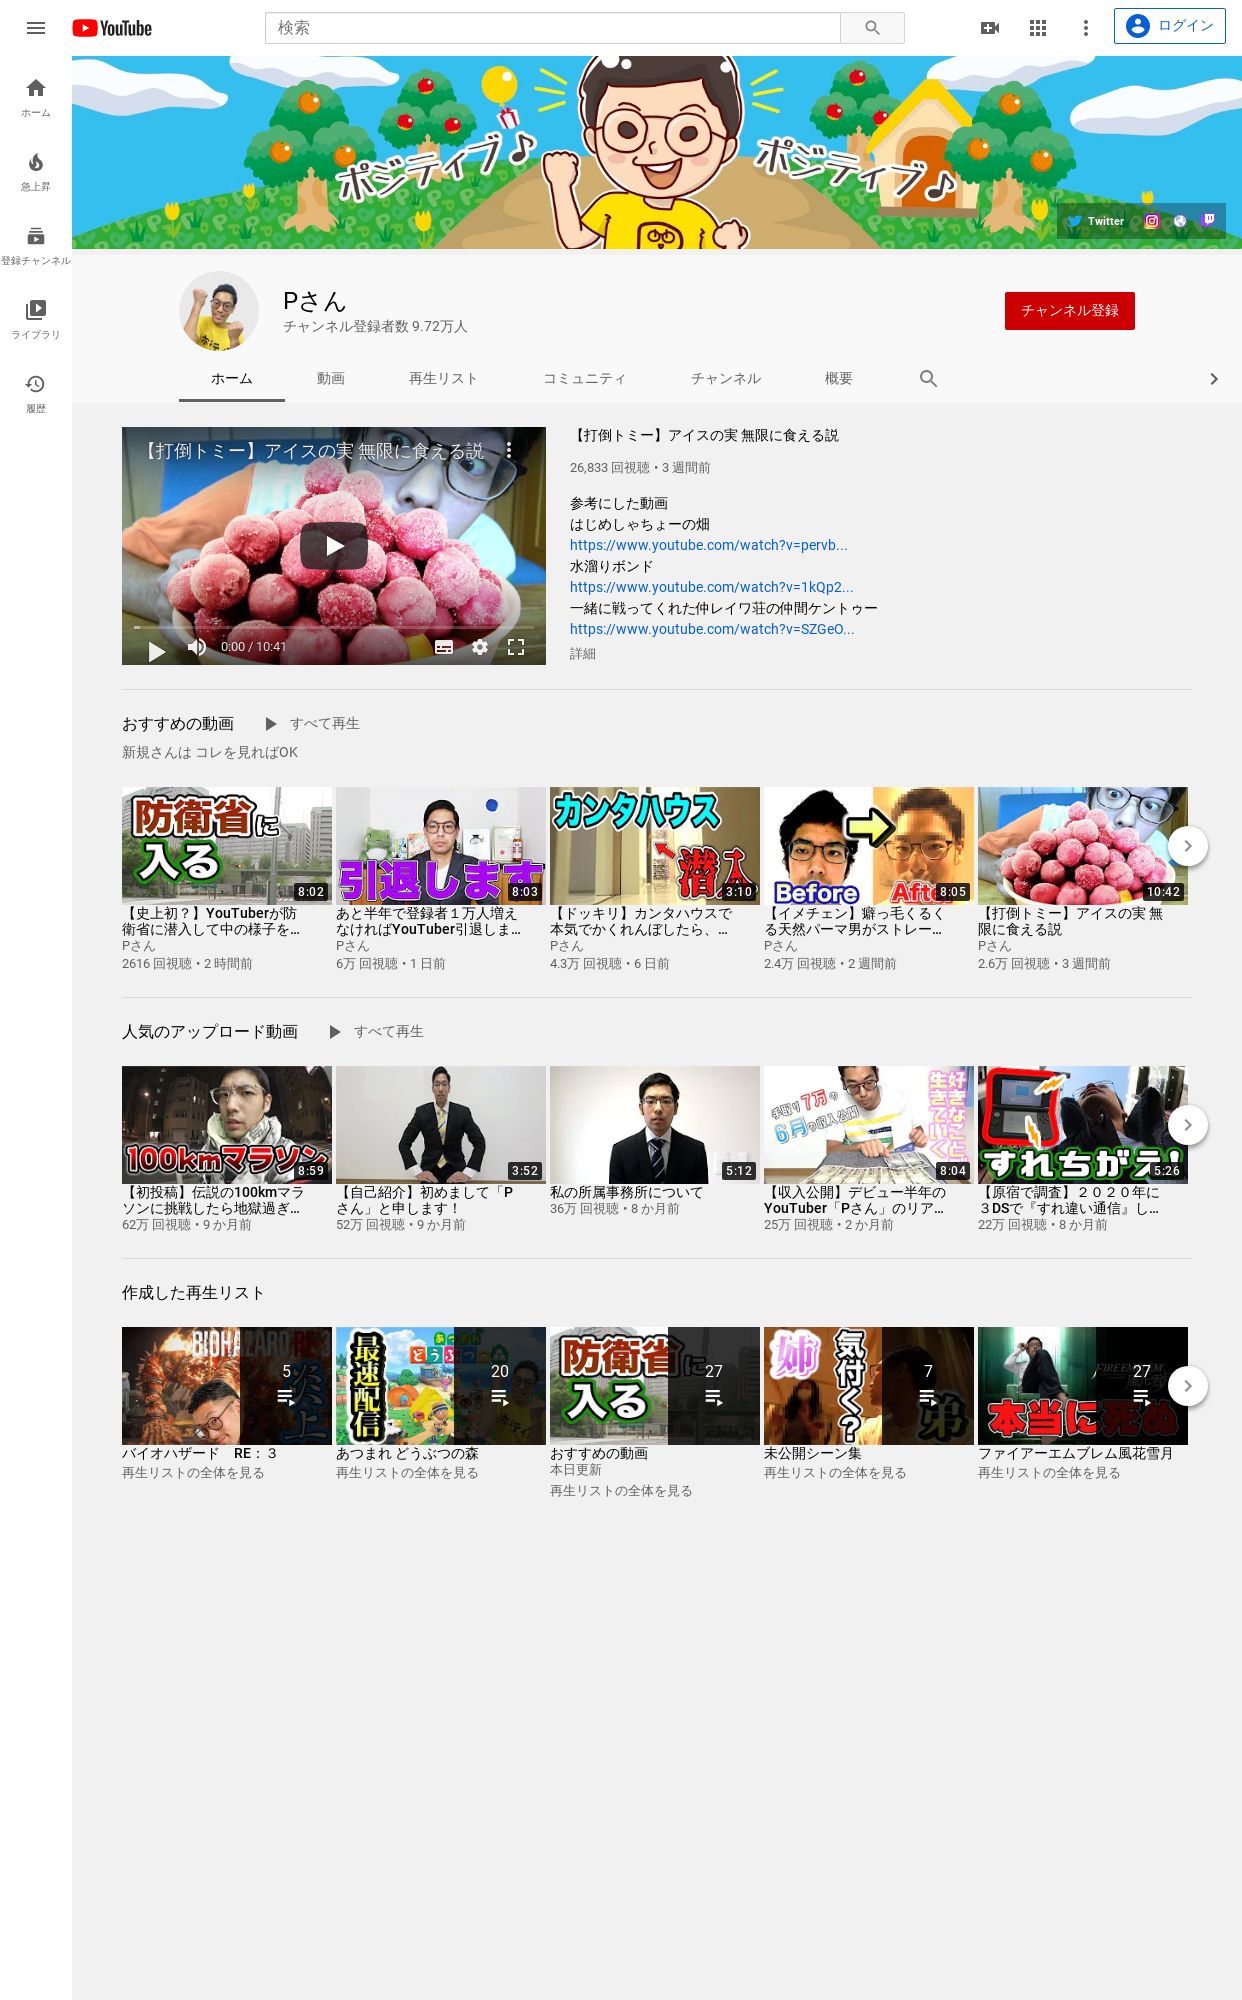
Task: Open the おすすめの動画 section heading
Action: 178,723
